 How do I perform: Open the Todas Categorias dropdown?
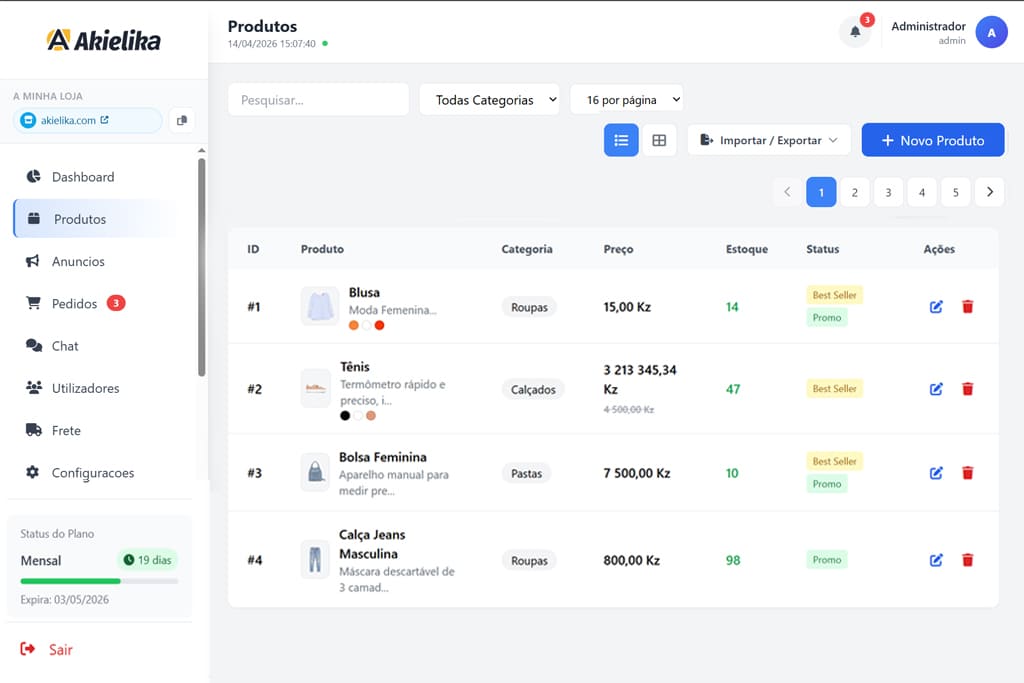point(489,99)
